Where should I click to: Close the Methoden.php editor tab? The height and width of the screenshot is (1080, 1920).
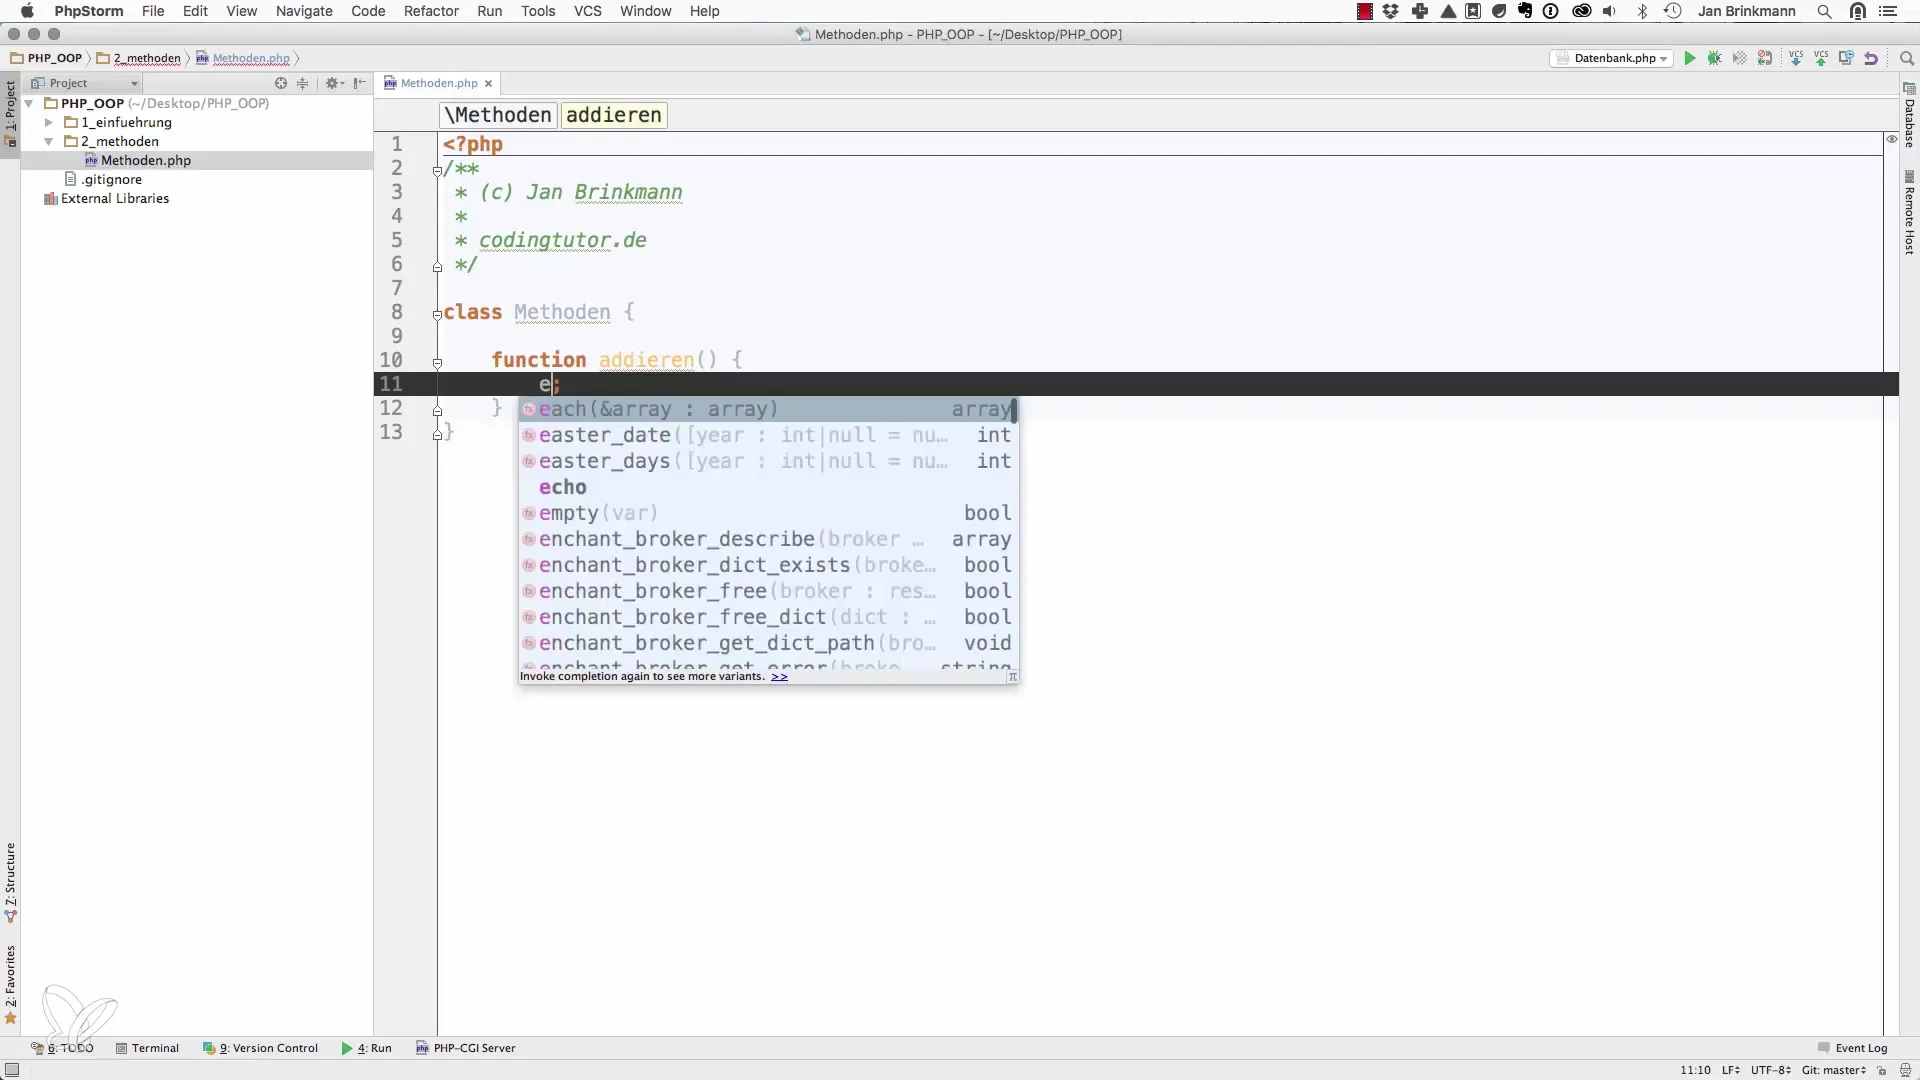coord(488,84)
